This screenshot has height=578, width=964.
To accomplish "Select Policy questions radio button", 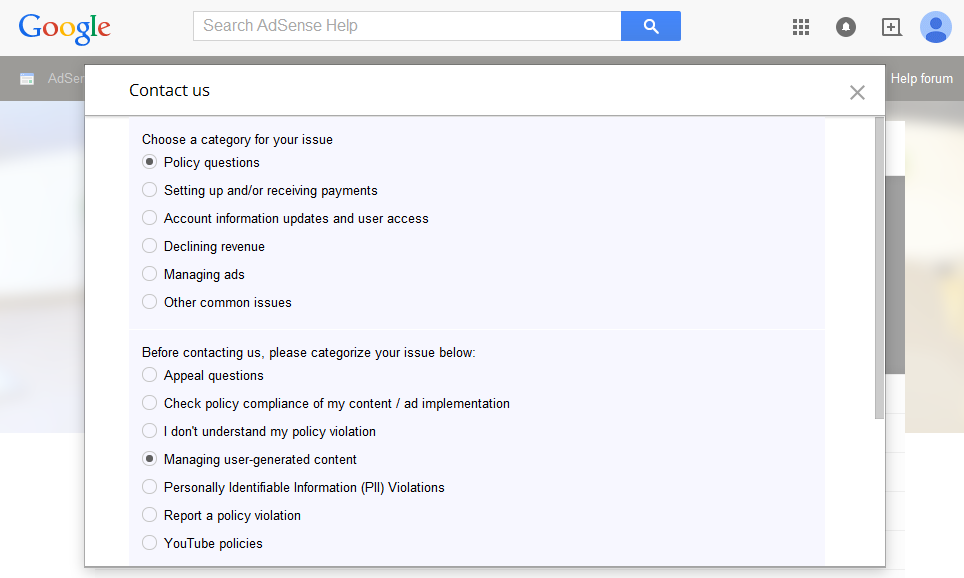I will [x=150, y=162].
